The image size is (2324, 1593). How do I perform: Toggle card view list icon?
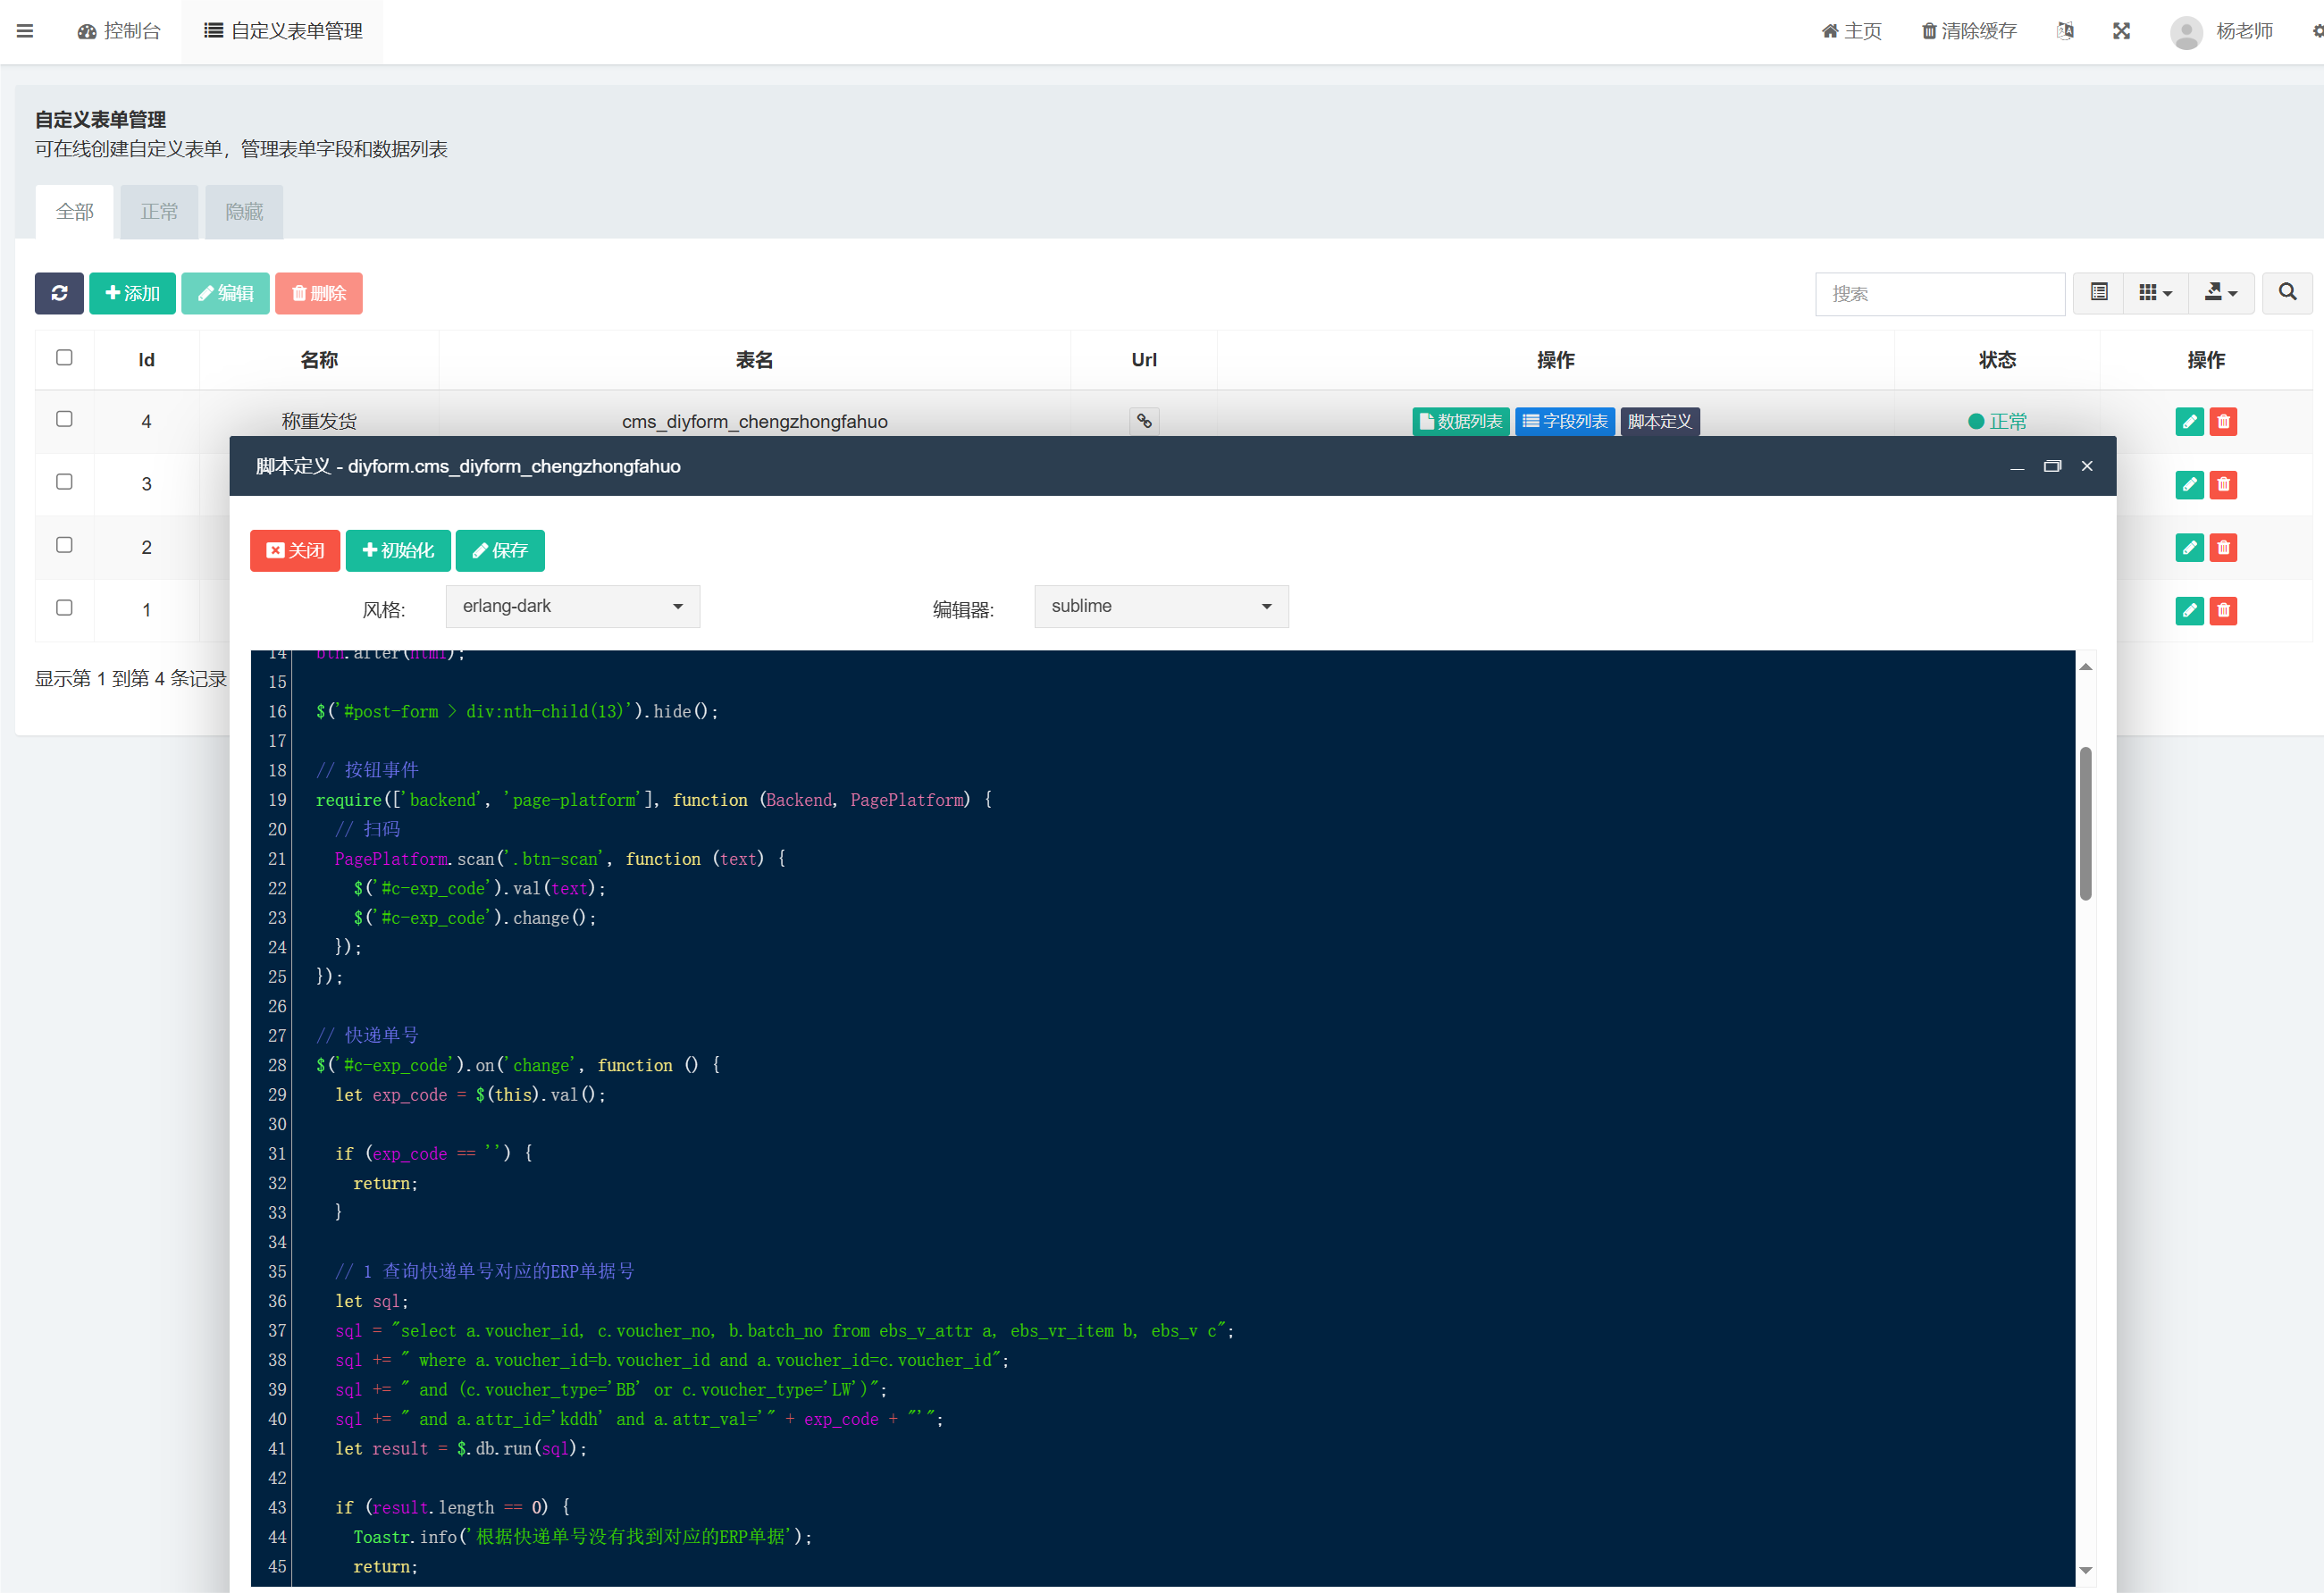2099,293
